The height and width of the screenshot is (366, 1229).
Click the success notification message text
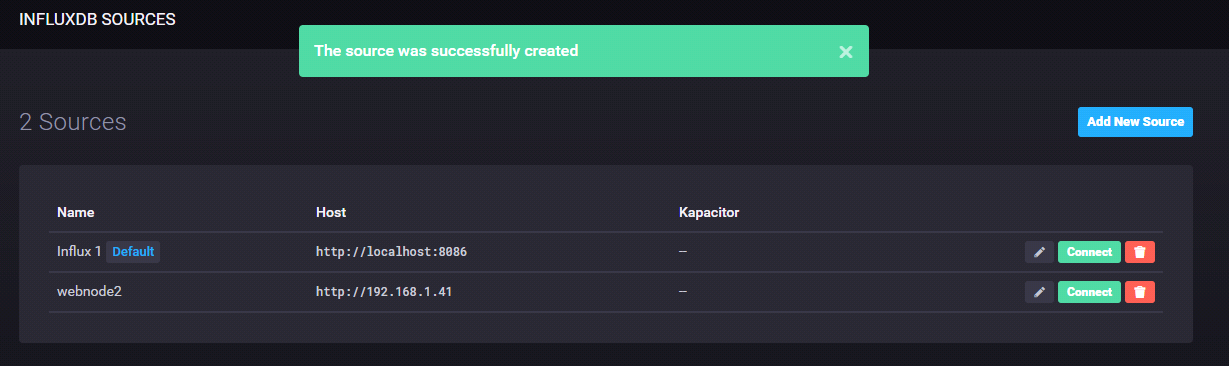[446, 50]
